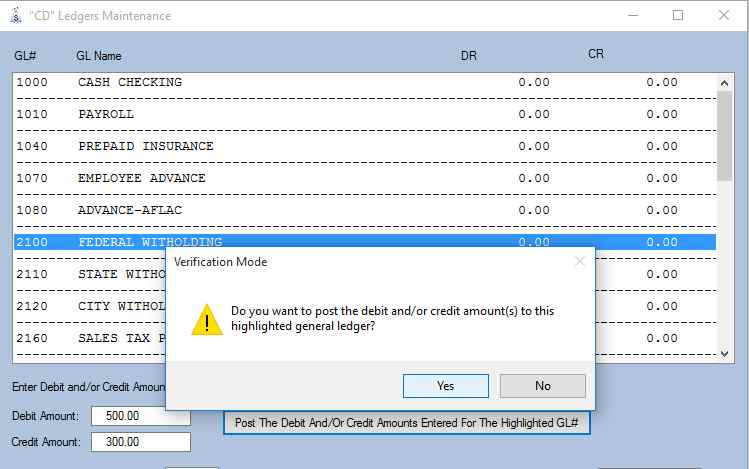The image size is (749, 469).
Task: Click the CR value in PAYROLL row
Action: [x=662, y=114]
